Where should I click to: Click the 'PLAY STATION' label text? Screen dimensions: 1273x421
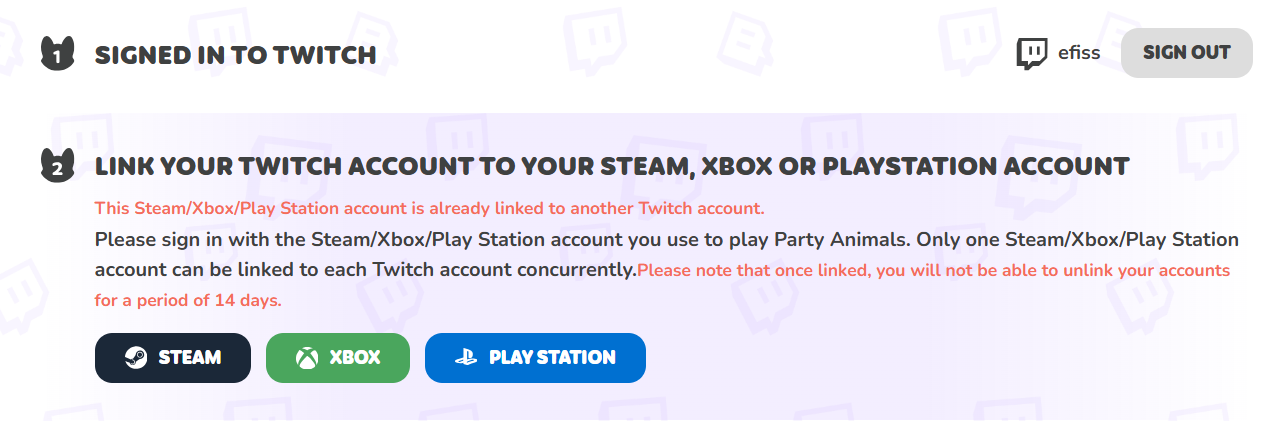pyautogui.click(x=552, y=358)
